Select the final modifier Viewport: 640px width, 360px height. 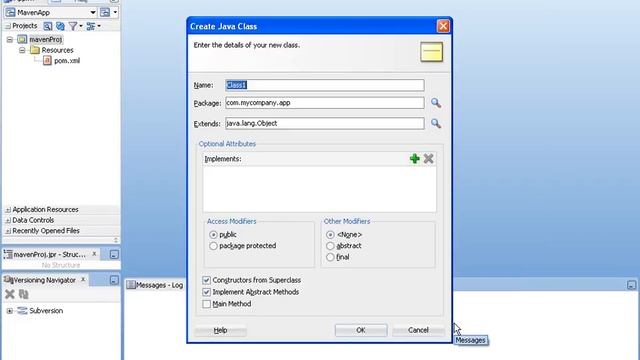(330, 257)
